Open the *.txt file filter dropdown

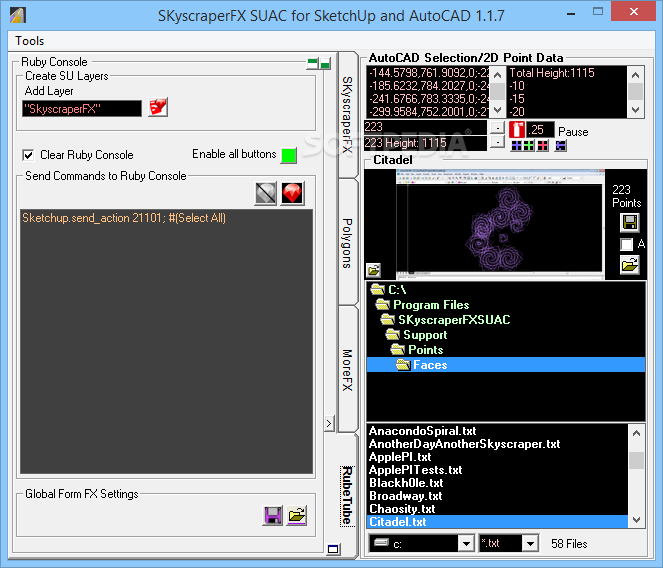click(x=530, y=543)
